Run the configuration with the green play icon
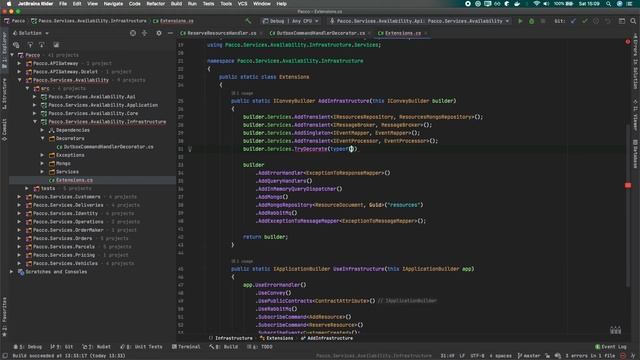 coord(520,21)
